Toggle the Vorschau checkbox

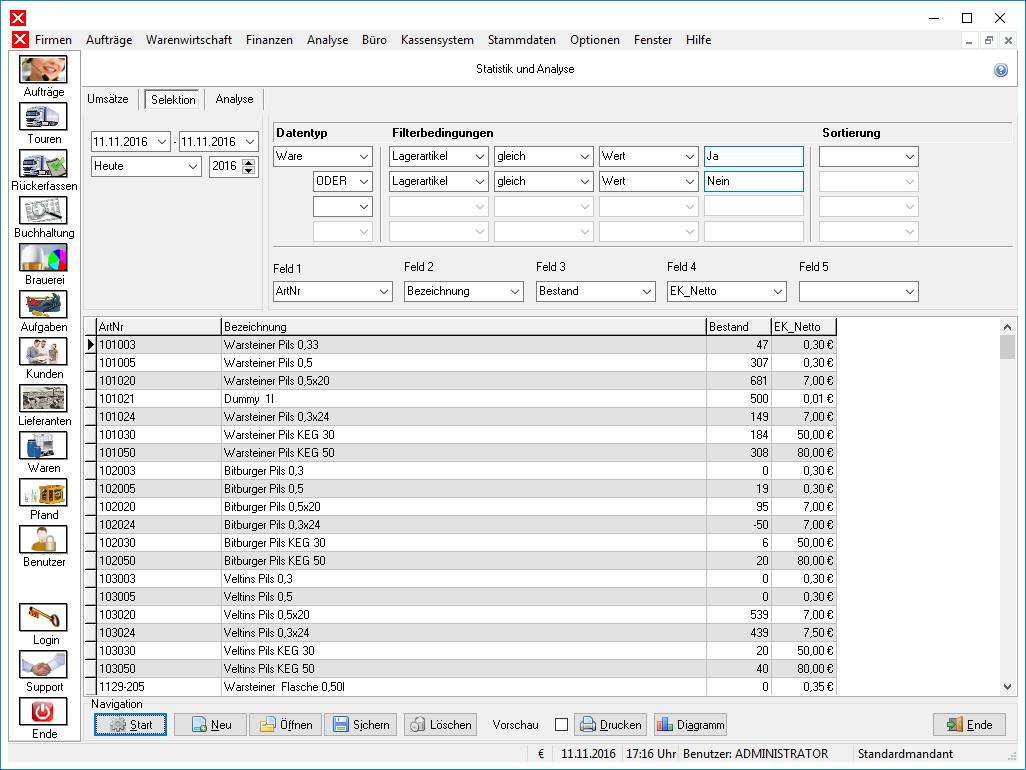tap(561, 725)
